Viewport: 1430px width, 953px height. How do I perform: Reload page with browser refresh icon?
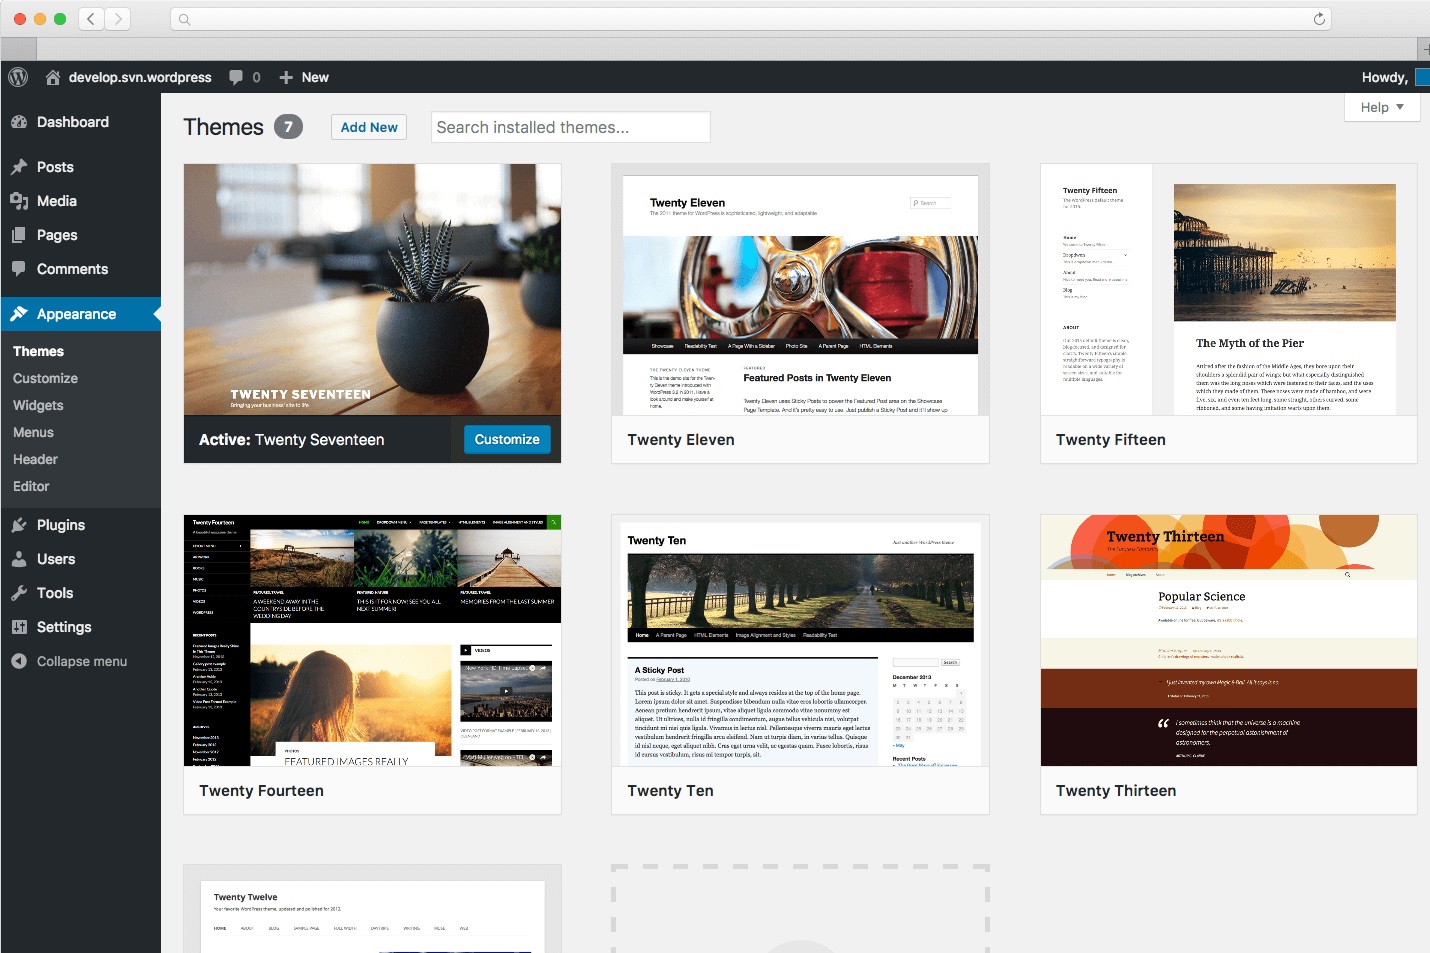pyautogui.click(x=1319, y=19)
